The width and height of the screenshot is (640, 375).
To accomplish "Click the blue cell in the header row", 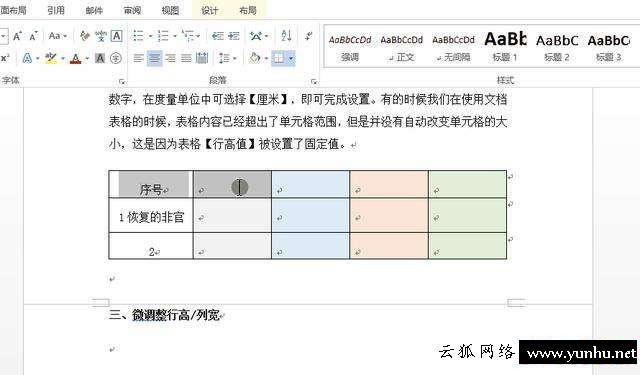I will pyautogui.click(x=311, y=184).
